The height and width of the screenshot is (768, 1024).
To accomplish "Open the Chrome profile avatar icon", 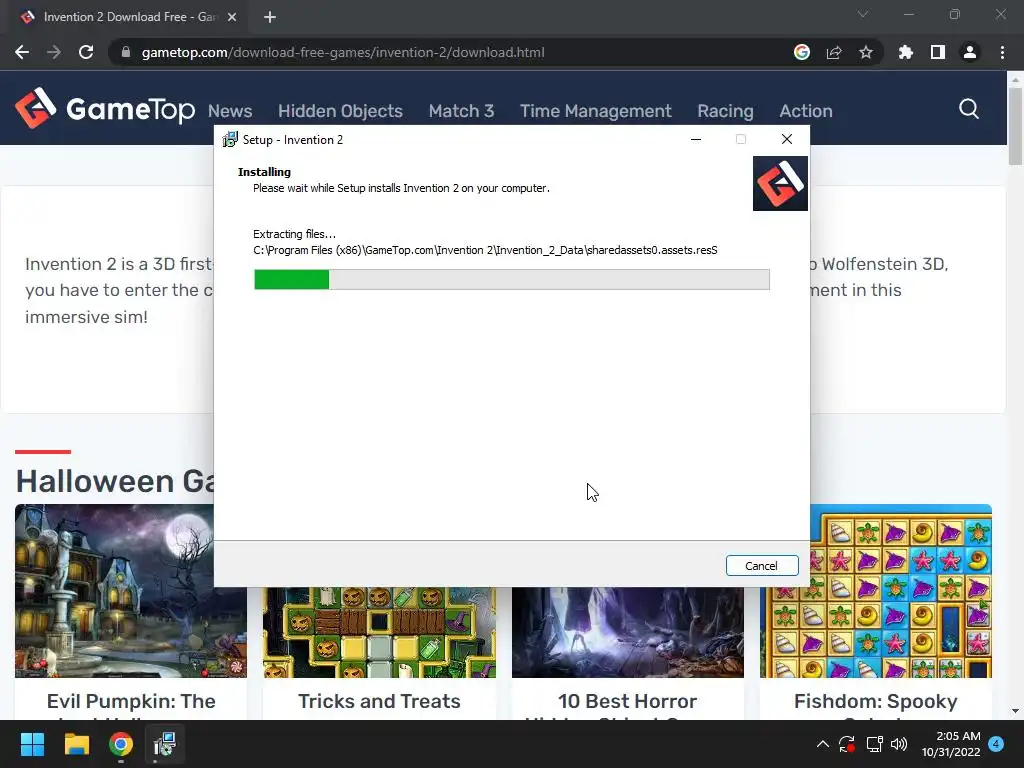I will pyautogui.click(x=970, y=52).
